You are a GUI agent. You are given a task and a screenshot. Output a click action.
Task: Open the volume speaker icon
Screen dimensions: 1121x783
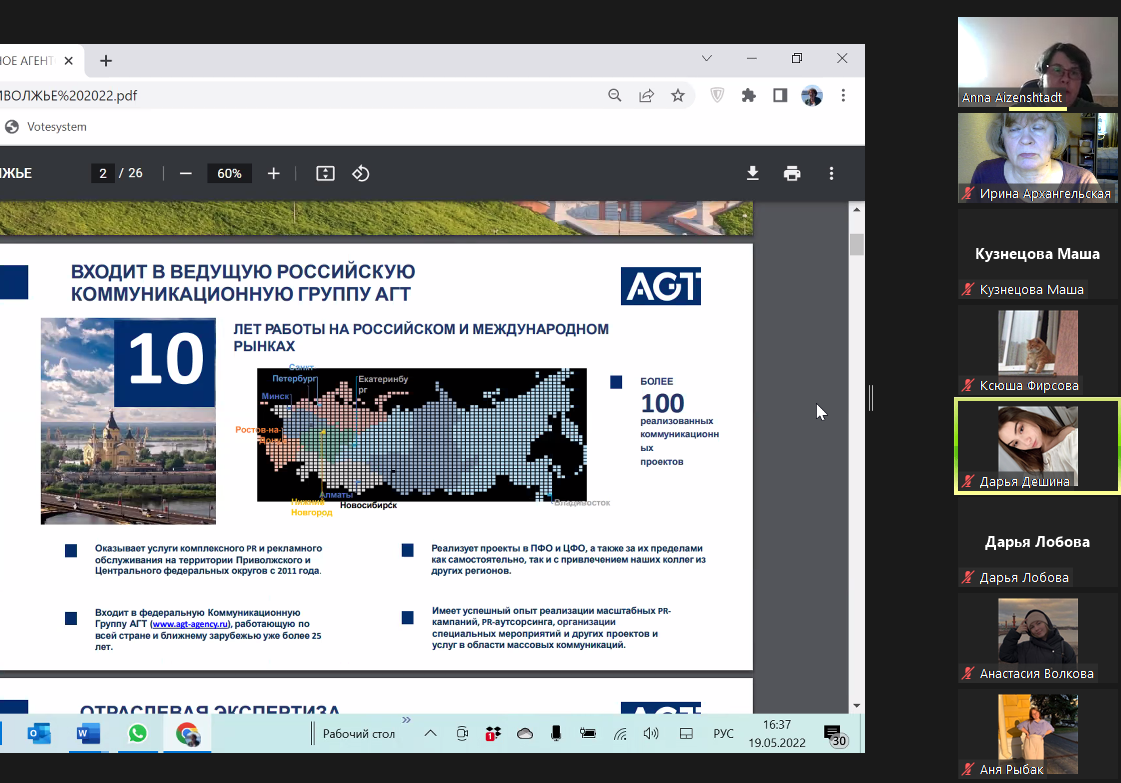(651, 734)
